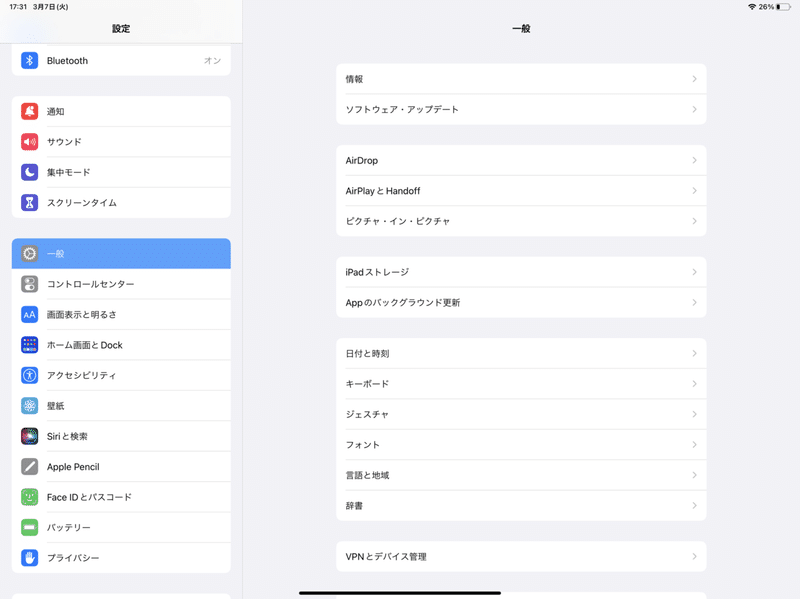Screen dimensions: 800x599
Task: Tap the アクセシビリティ label text
Action: pyautogui.click(x=81, y=376)
